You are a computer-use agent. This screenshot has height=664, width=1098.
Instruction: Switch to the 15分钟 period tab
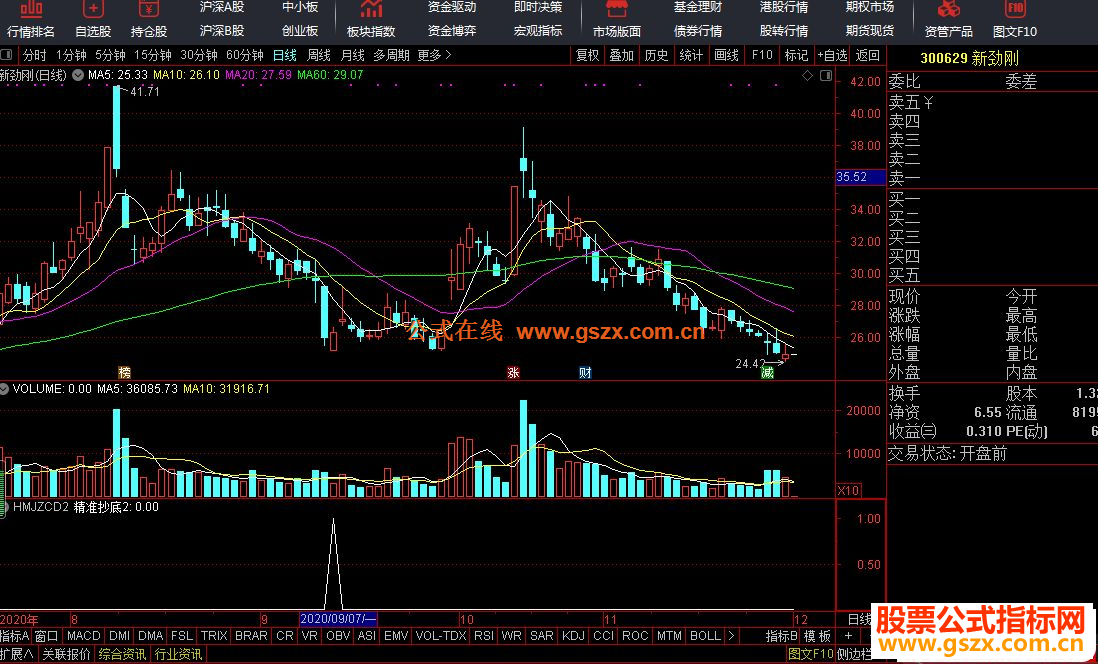coord(153,55)
